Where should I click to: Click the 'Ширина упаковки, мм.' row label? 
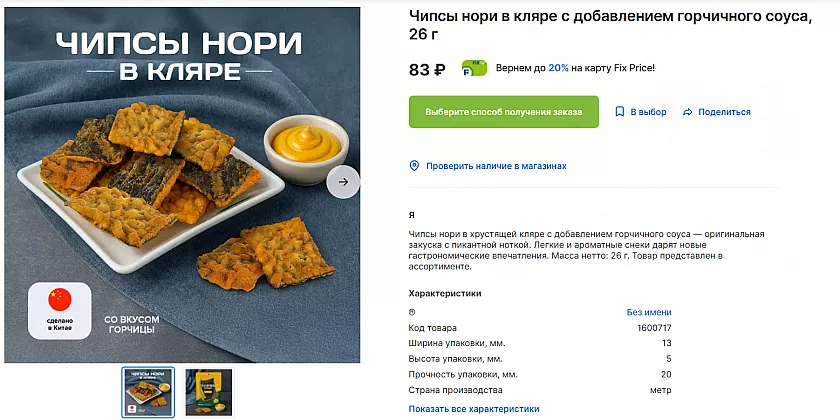pos(455,343)
